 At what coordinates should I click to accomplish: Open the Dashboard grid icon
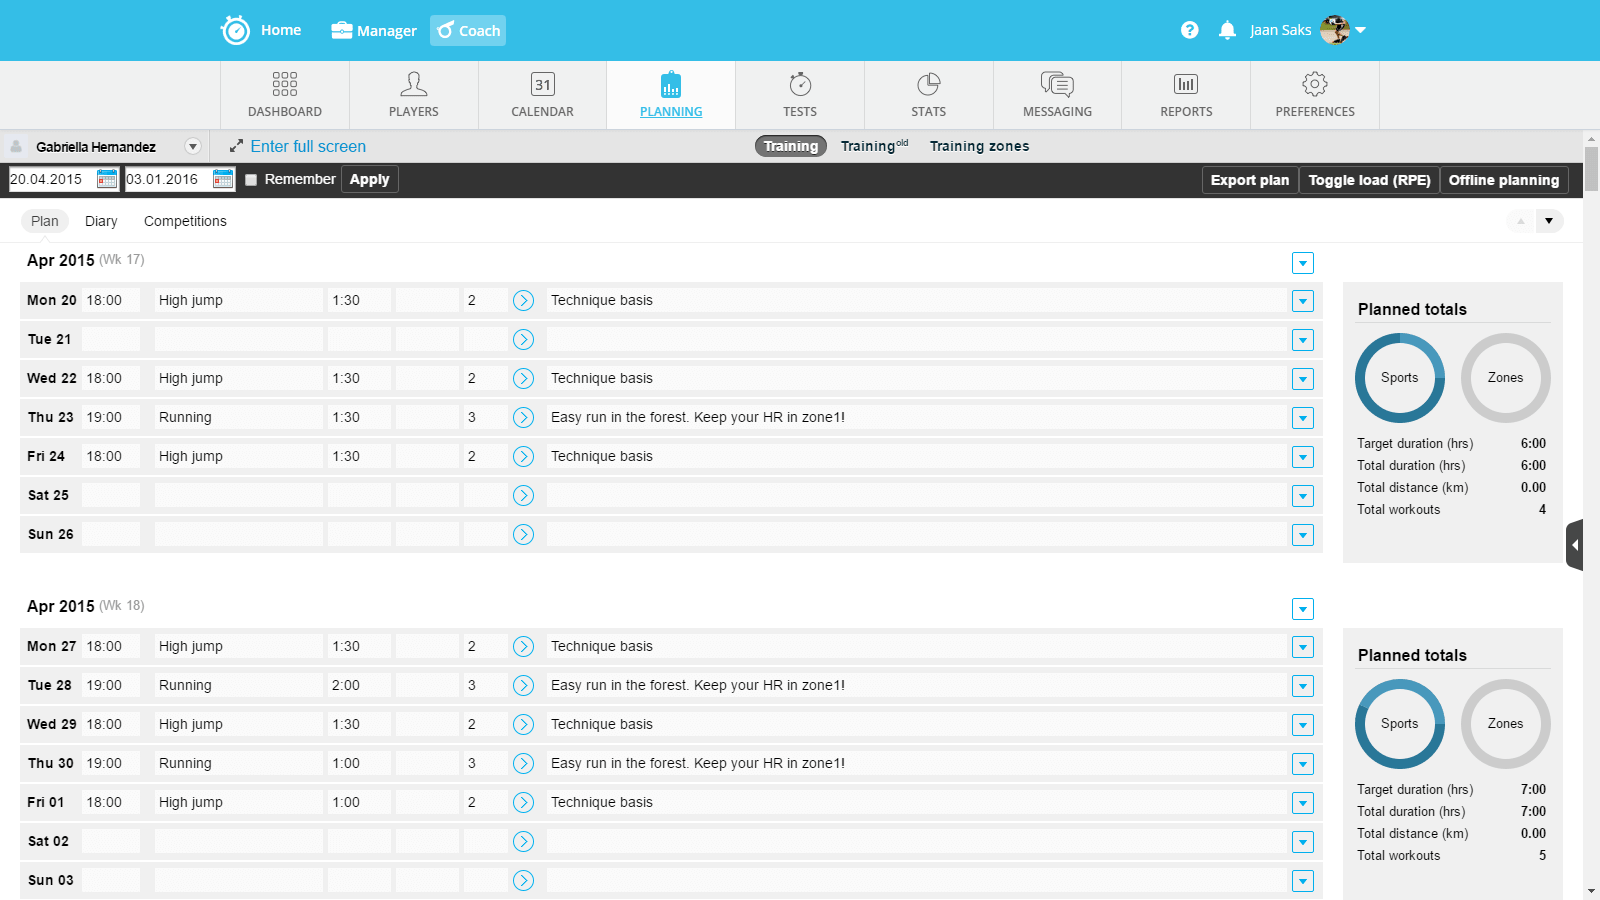pos(285,85)
